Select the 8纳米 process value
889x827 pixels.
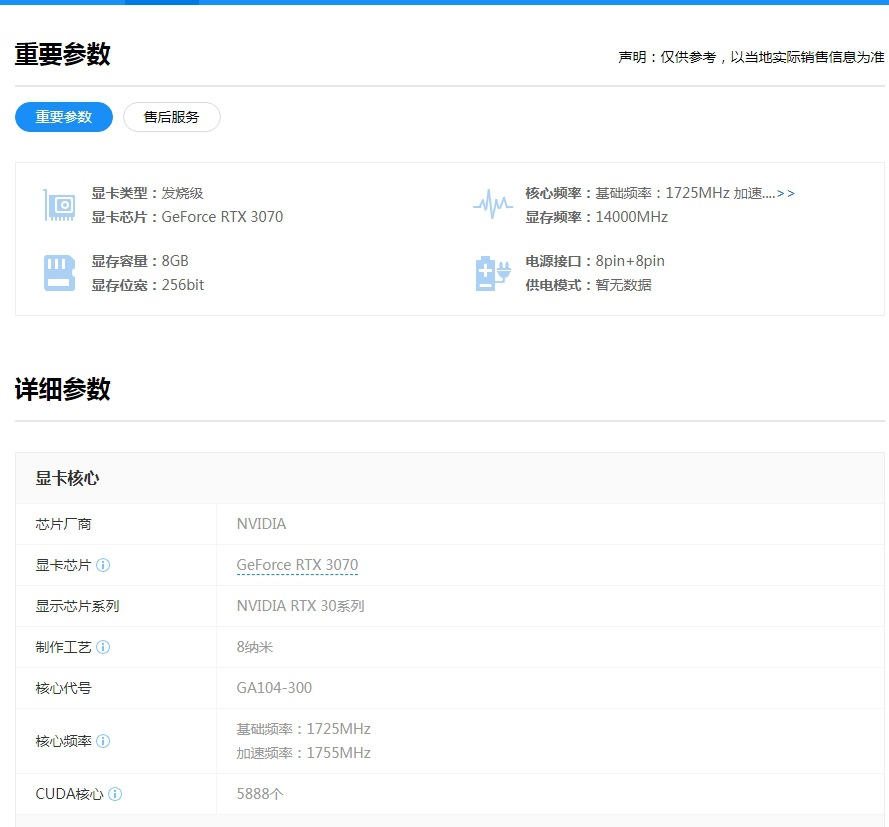255,647
